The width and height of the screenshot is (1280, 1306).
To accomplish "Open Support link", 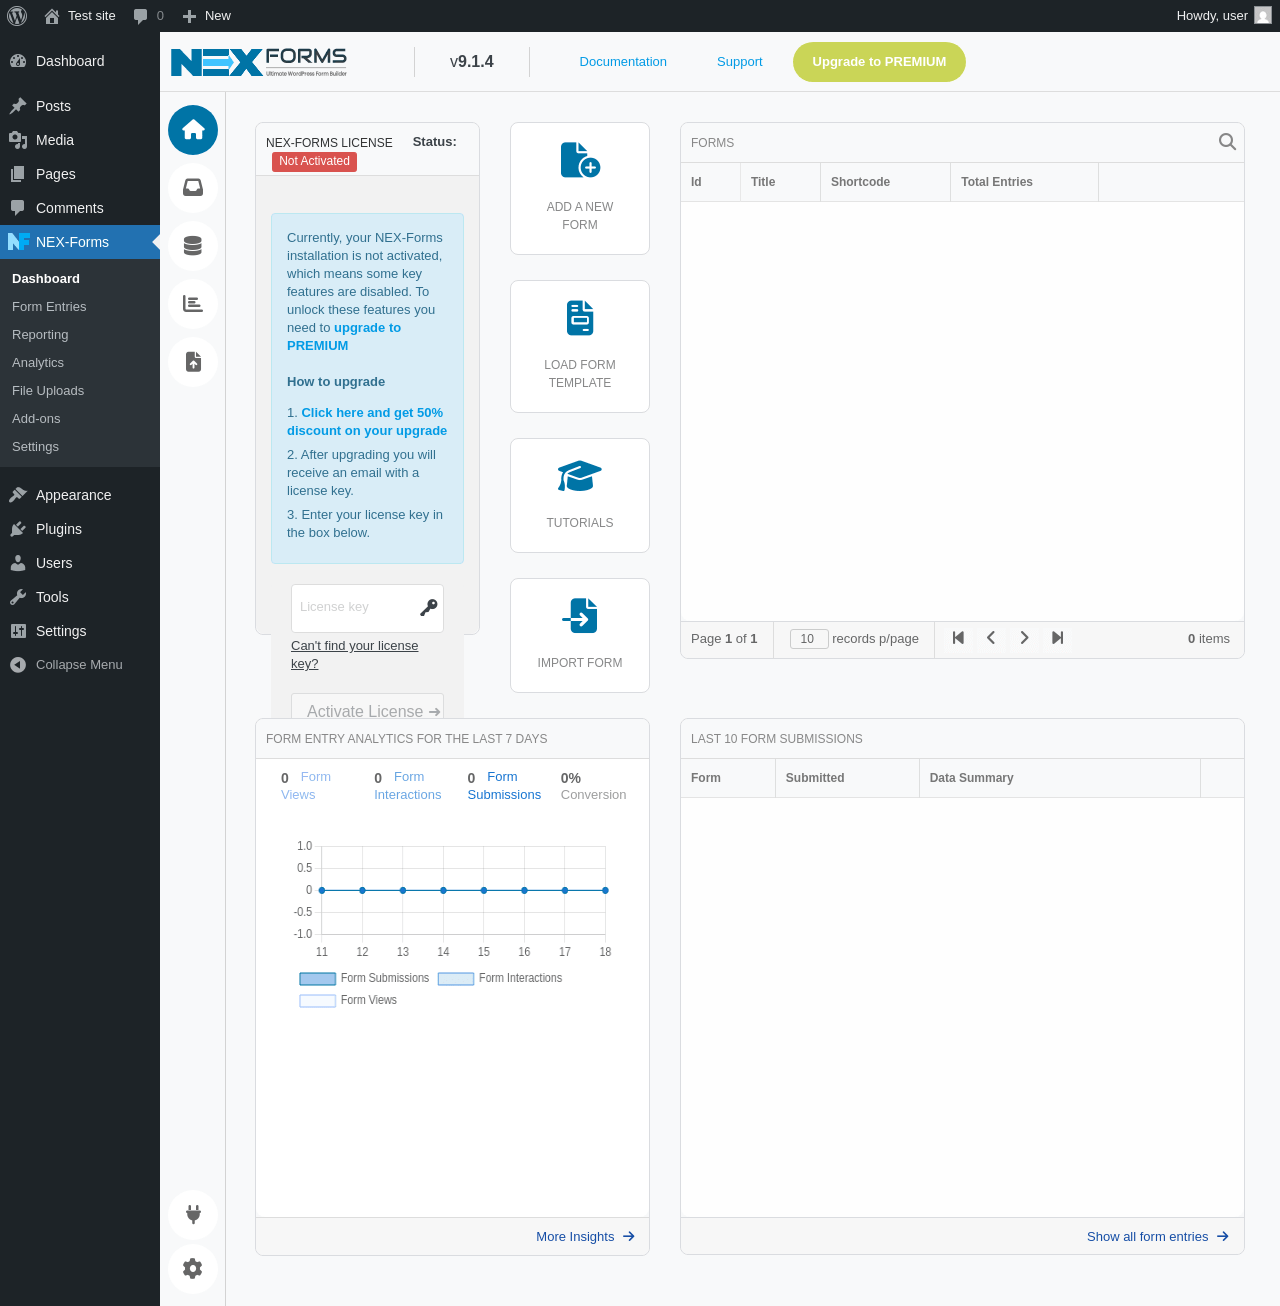I will coord(740,62).
